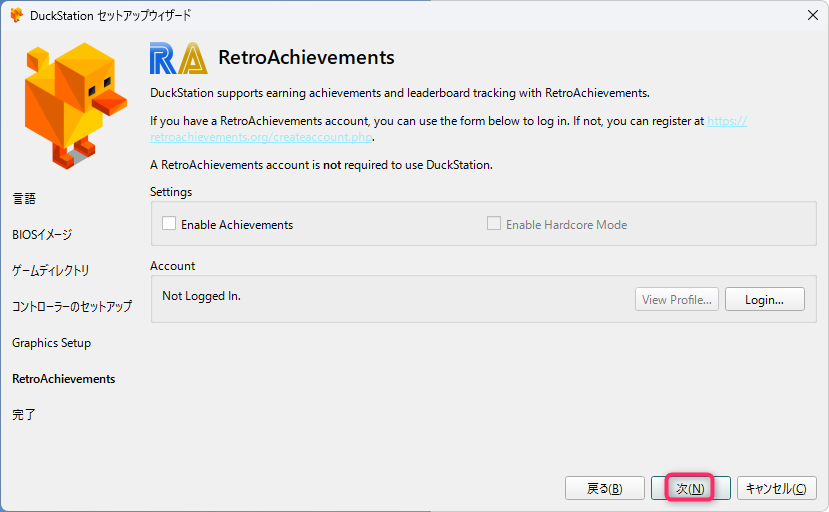This screenshot has height=512, width=829.
Task: Click the RetroAchievements RA logo
Action: [177, 59]
